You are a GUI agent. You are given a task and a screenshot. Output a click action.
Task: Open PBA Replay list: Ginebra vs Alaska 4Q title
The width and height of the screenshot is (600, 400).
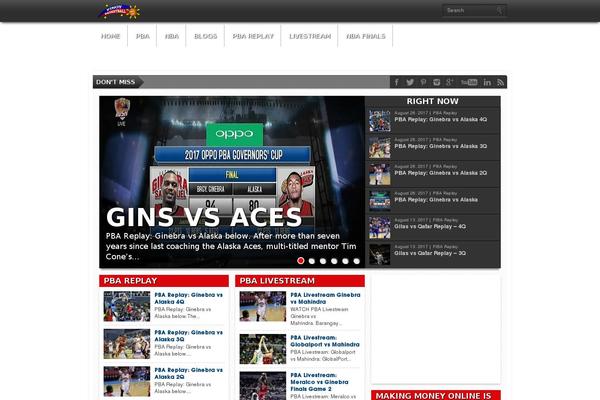188,298
